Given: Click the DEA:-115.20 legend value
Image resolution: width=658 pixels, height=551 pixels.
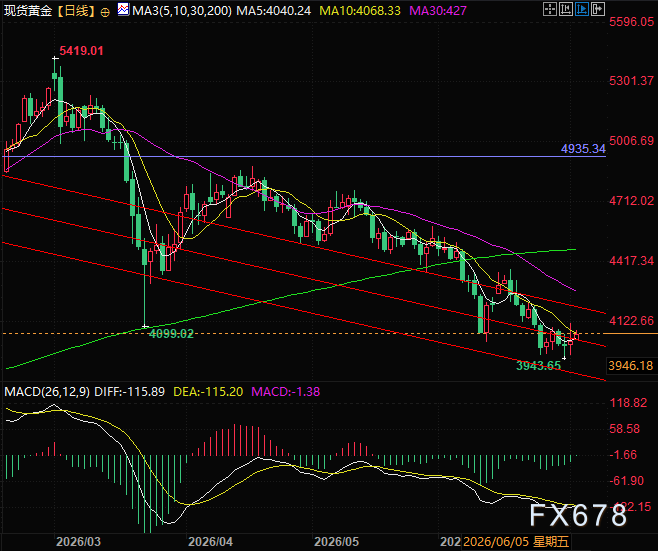Looking at the screenshot, I should pyautogui.click(x=208, y=392).
